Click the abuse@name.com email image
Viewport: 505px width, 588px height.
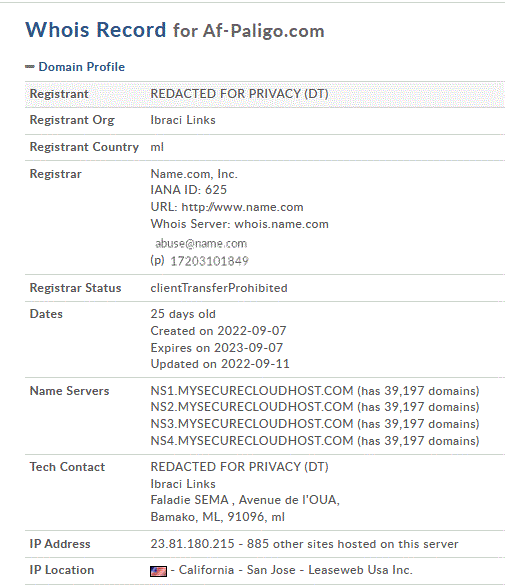[x=201, y=243]
